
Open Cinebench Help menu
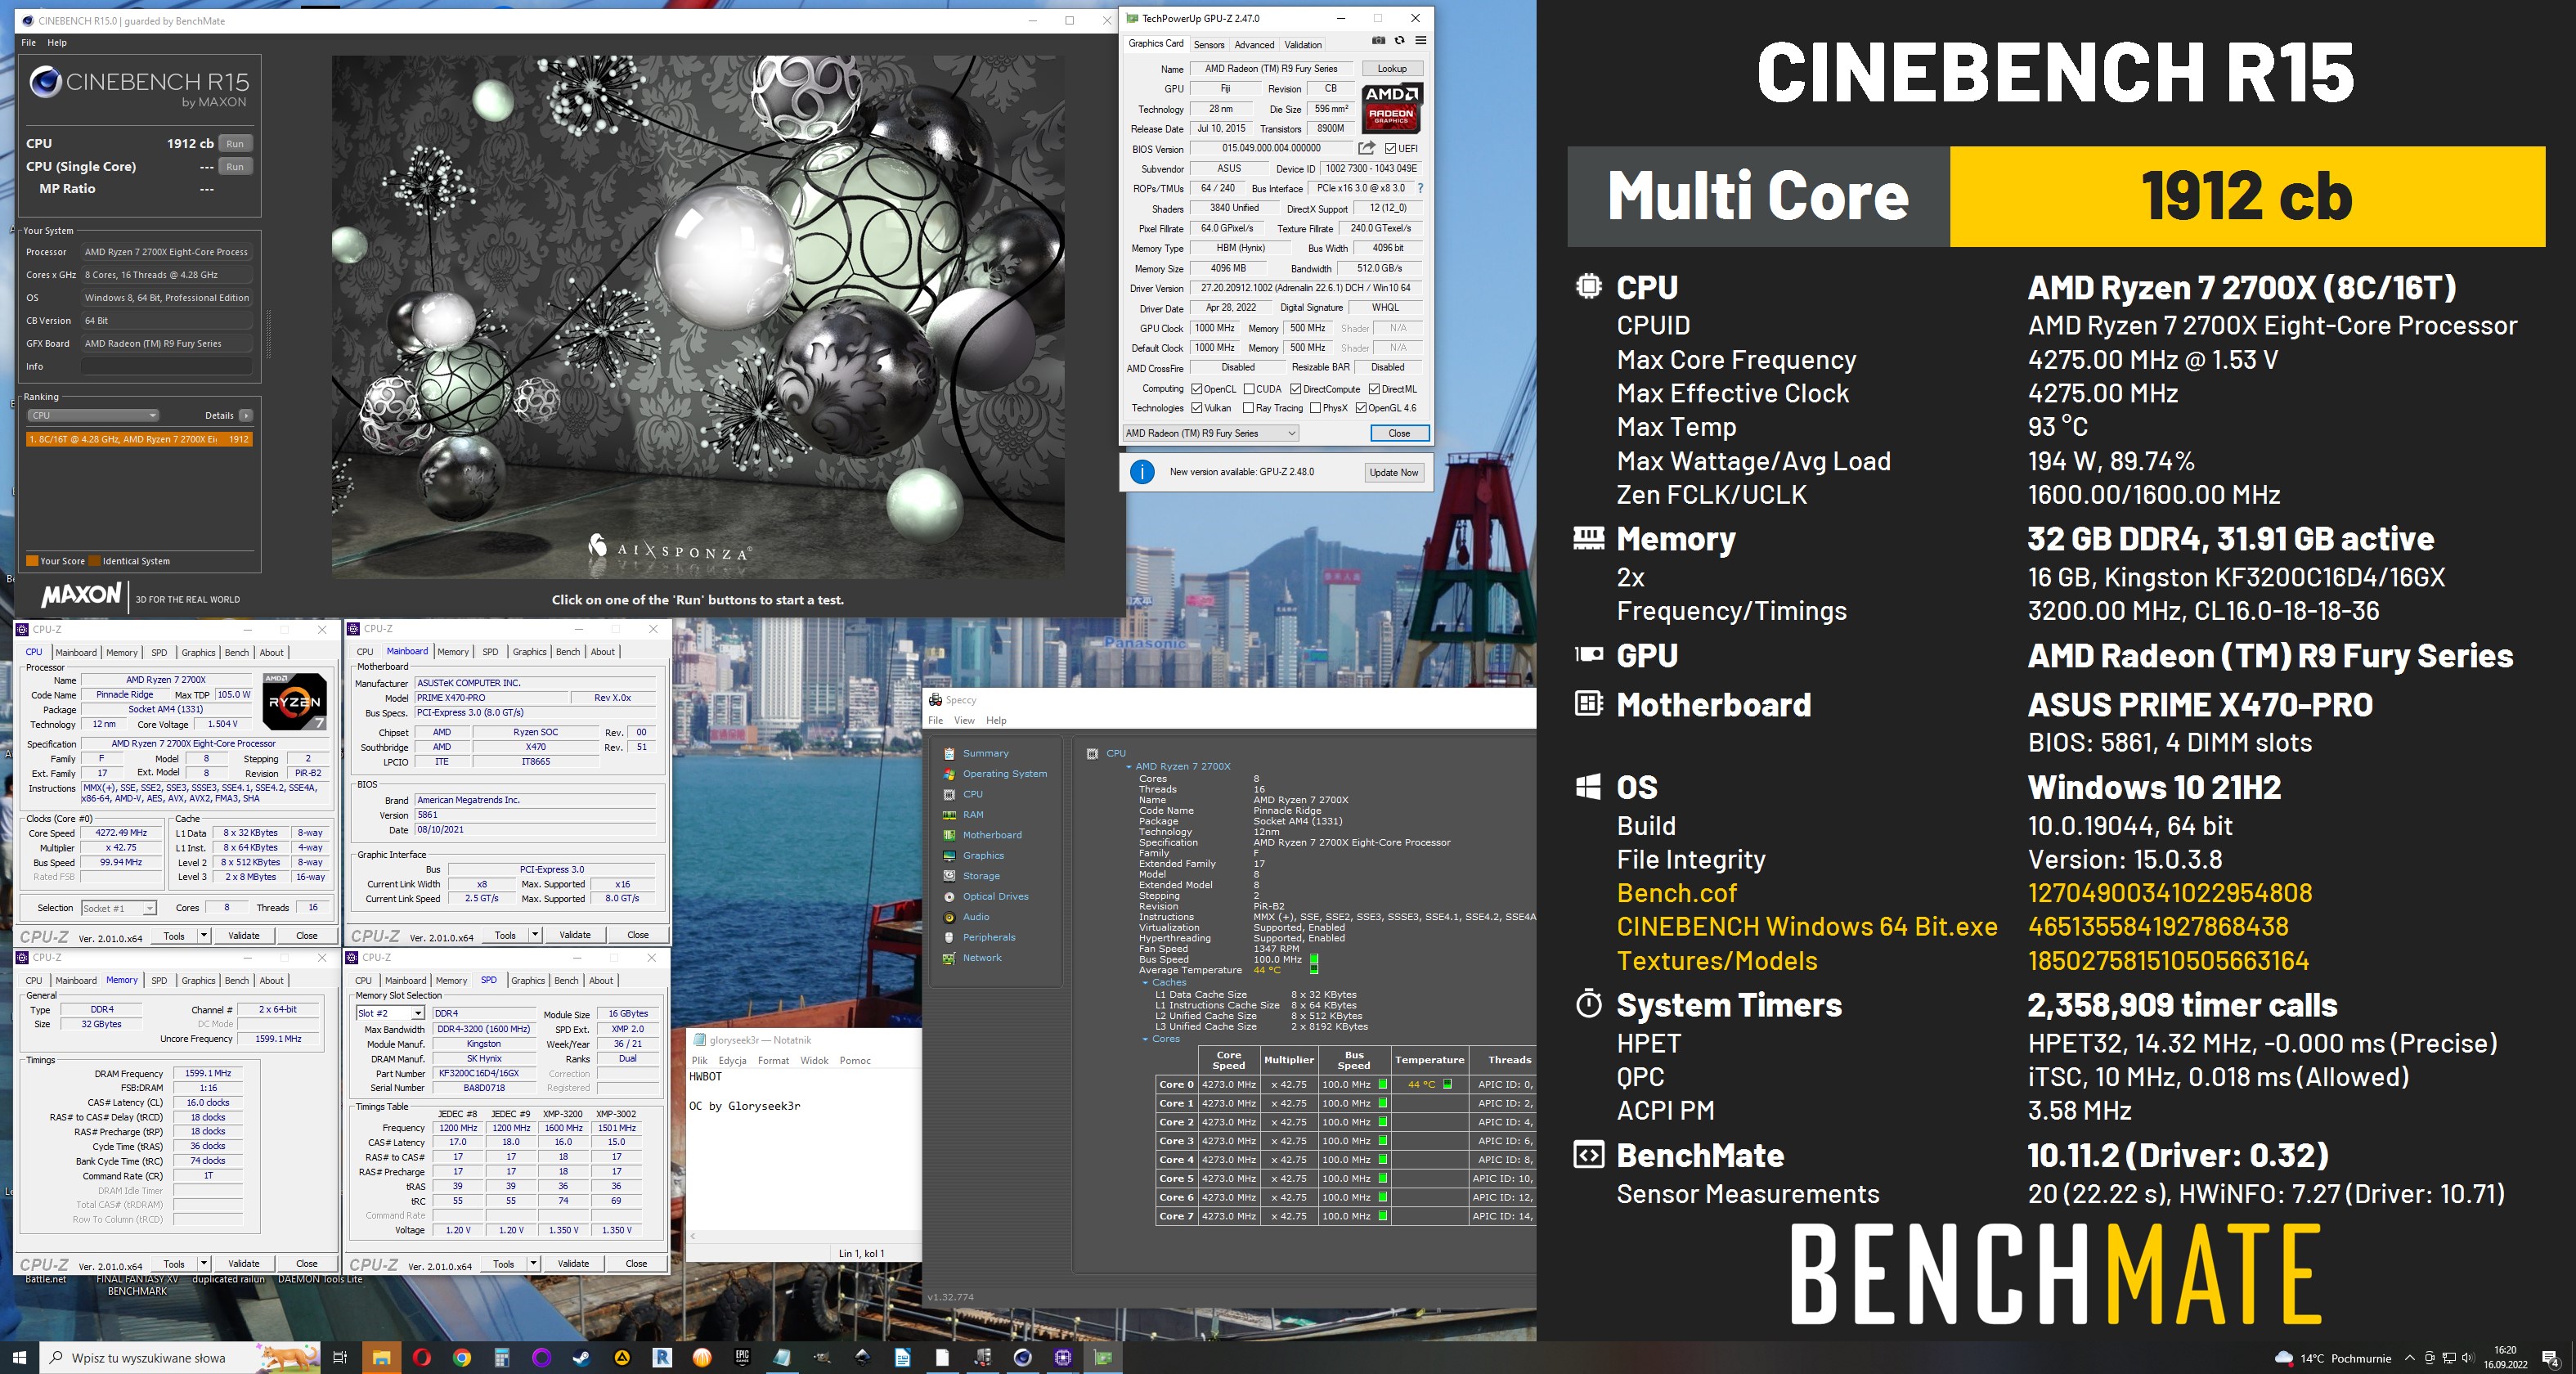[57, 42]
